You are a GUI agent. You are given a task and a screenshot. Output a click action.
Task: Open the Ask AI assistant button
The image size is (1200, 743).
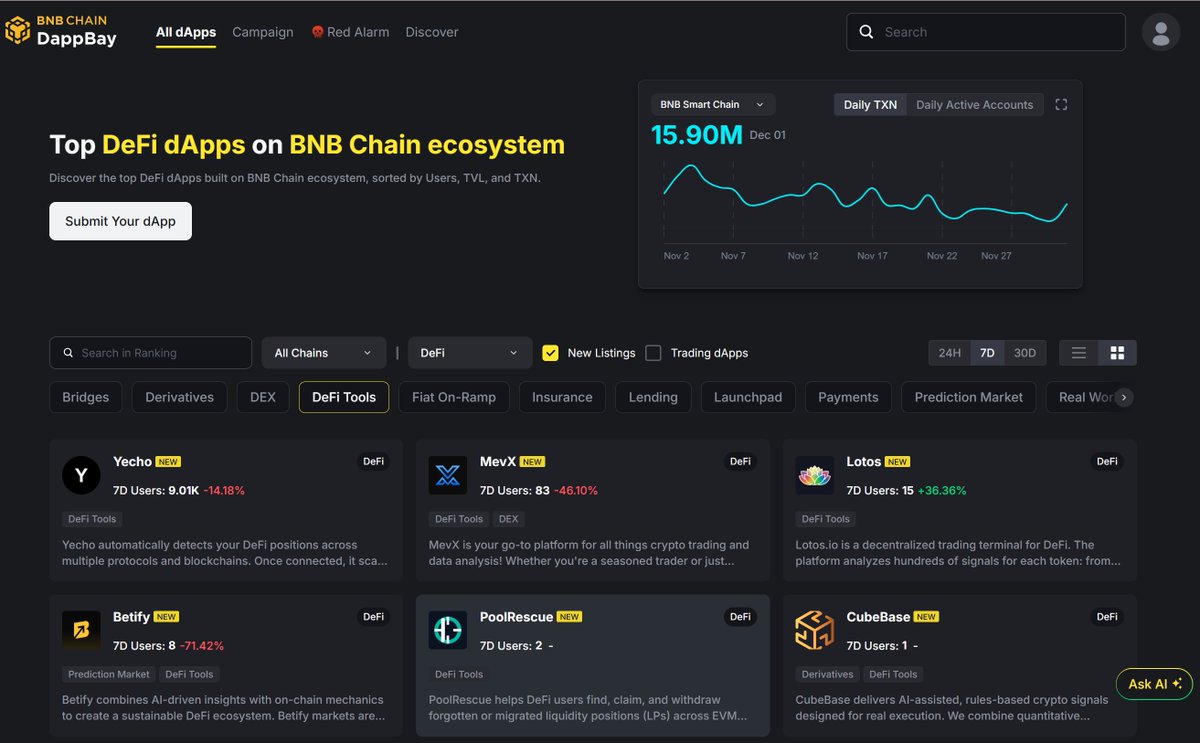tap(1154, 684)
